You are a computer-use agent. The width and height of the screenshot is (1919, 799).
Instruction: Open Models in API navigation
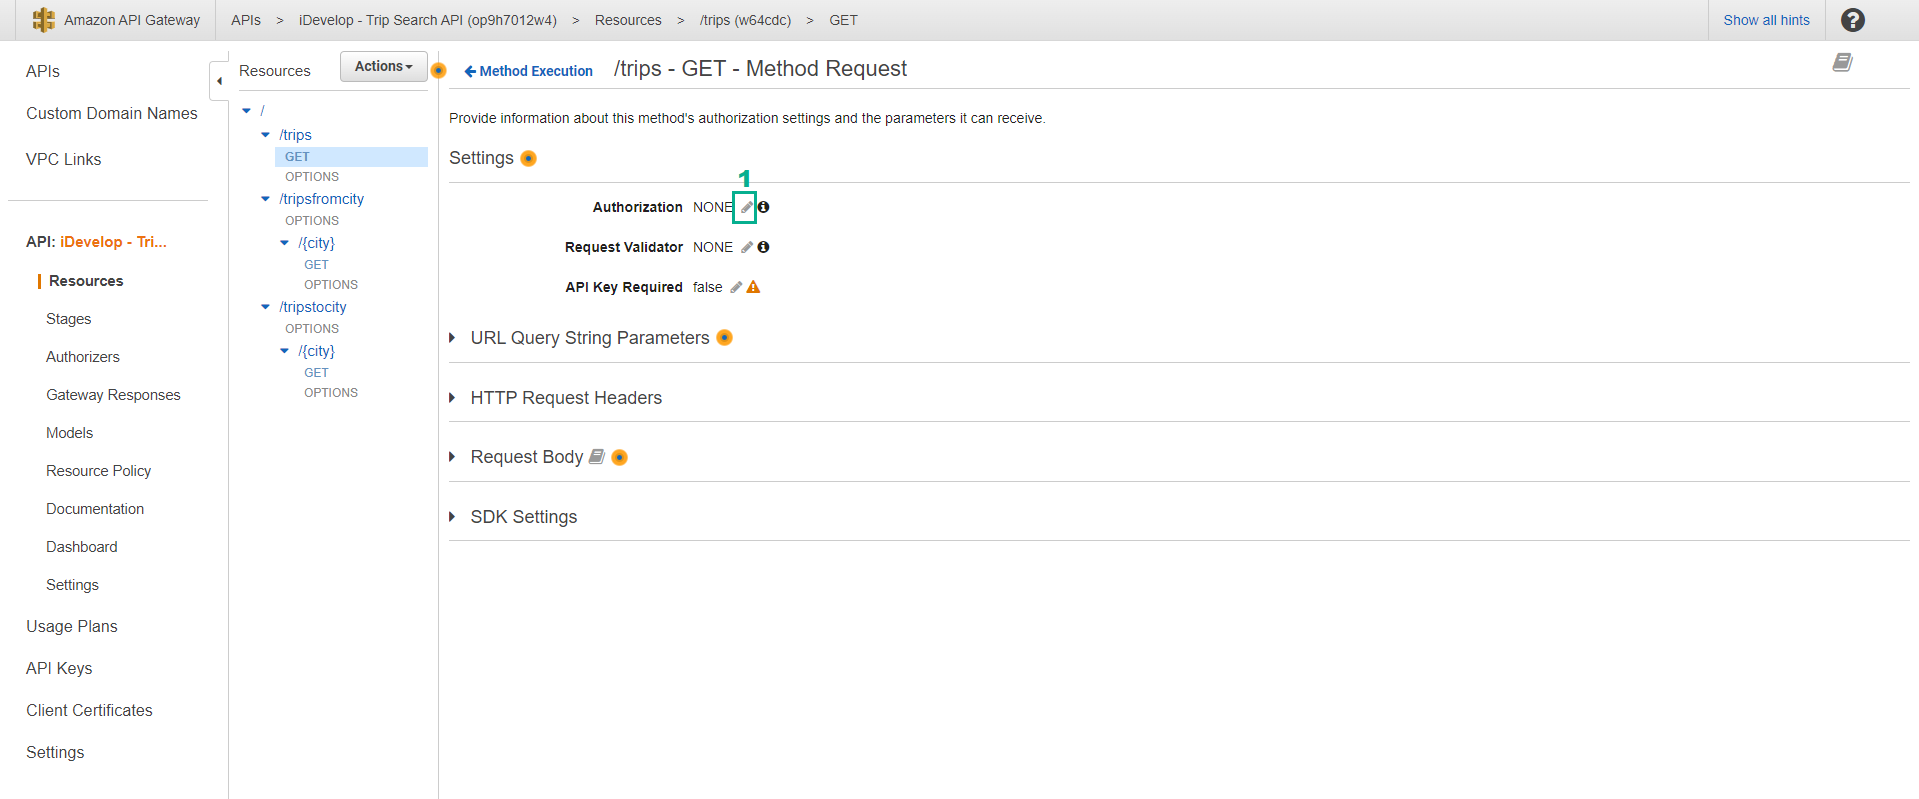(x=70, y=433)
